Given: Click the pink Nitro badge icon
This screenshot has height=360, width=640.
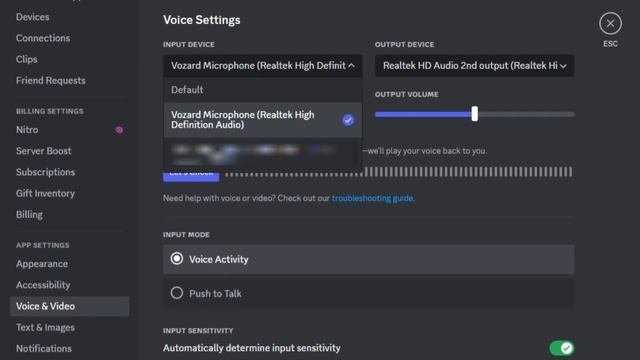Looking at the screenshot, I should 119,130.
